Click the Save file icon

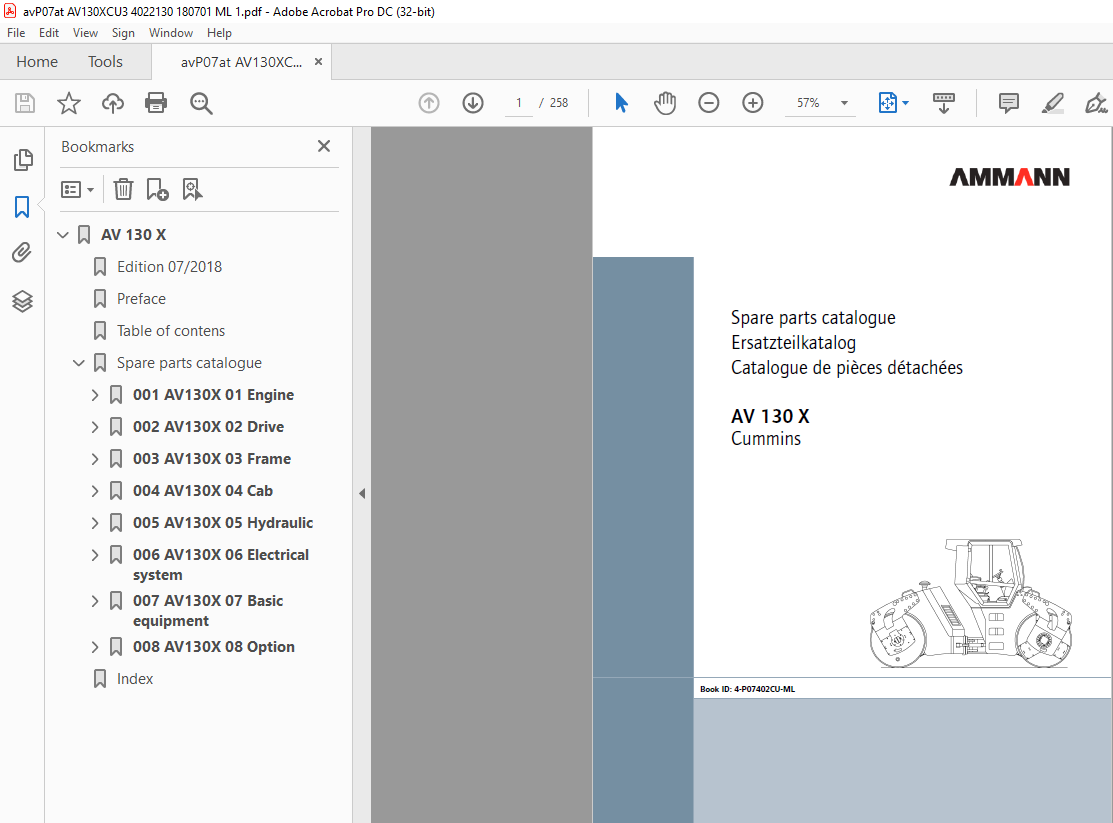click(x=25, y=103)
